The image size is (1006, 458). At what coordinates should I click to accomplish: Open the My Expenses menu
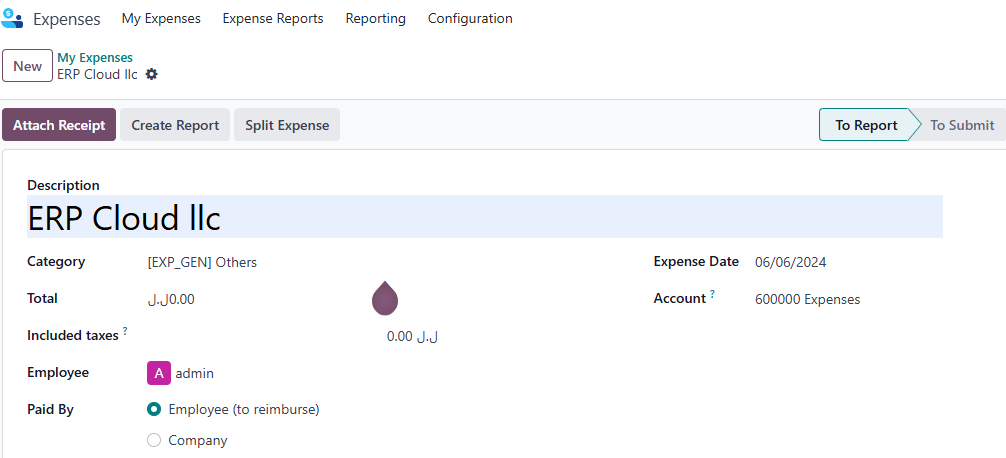[x=161, y=19]
